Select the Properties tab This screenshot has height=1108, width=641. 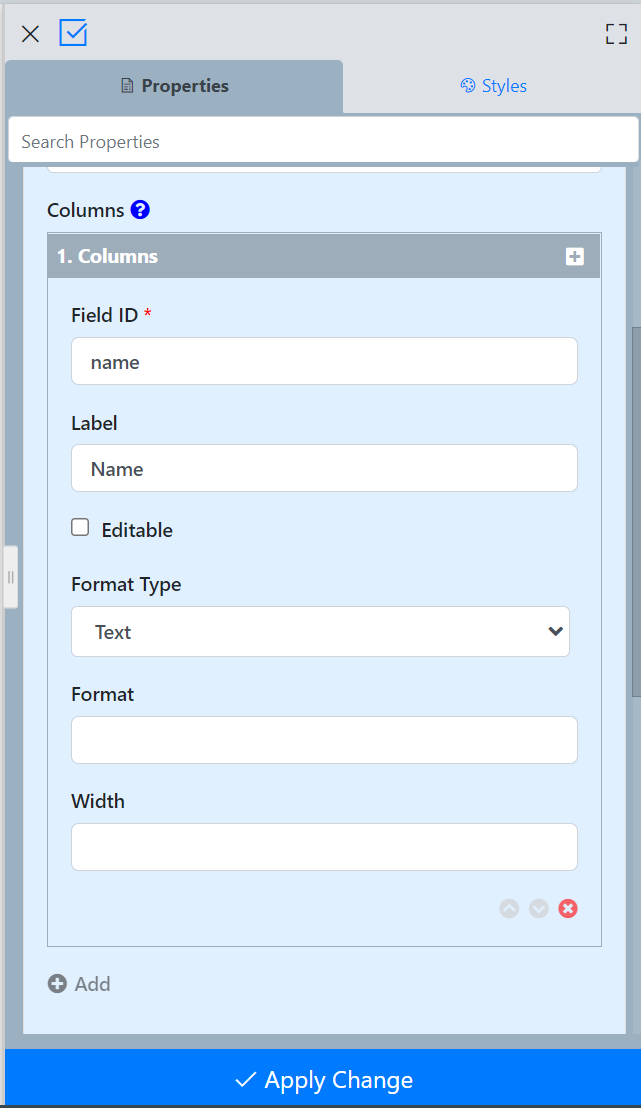[x=175, y=86]
